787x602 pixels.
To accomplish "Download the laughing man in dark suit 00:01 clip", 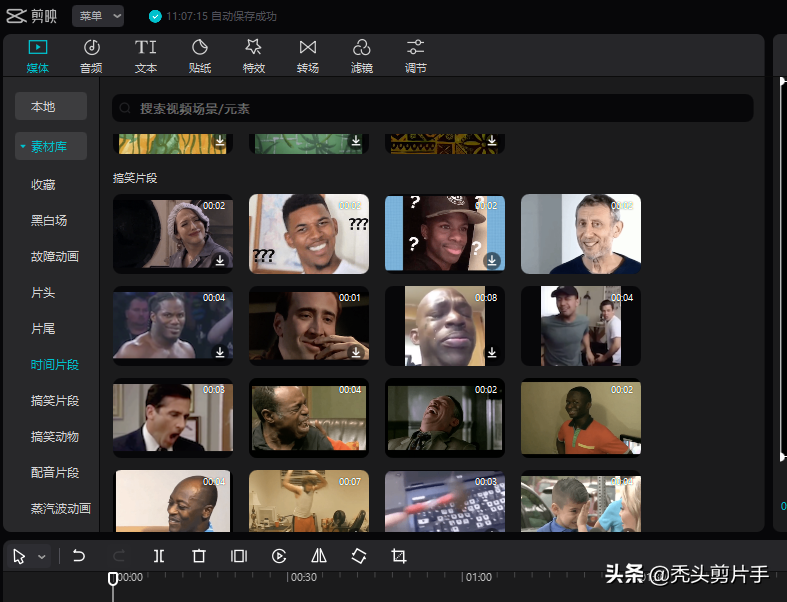I will (x=356, y=352).
